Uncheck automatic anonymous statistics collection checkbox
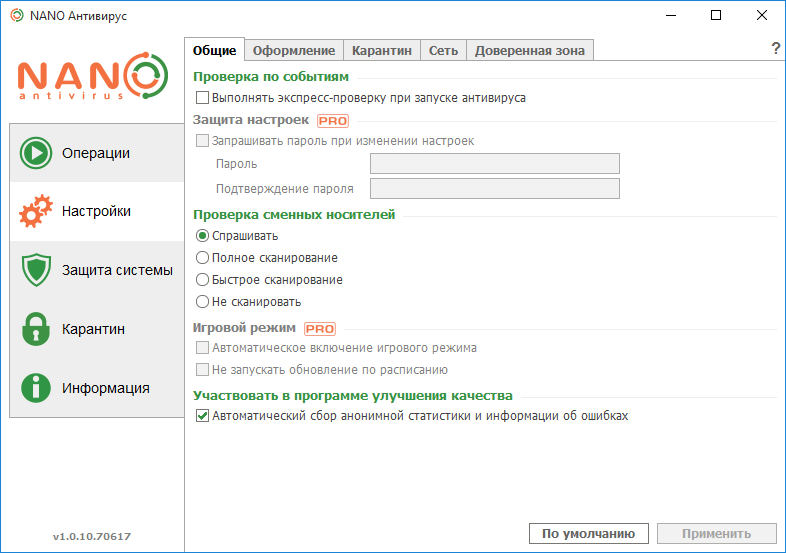Screen dimensions: 786x553 203,416
